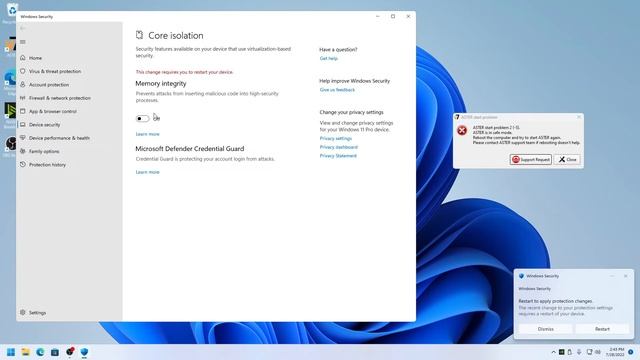
Task: Open Family options
Action: pos(44,151)
